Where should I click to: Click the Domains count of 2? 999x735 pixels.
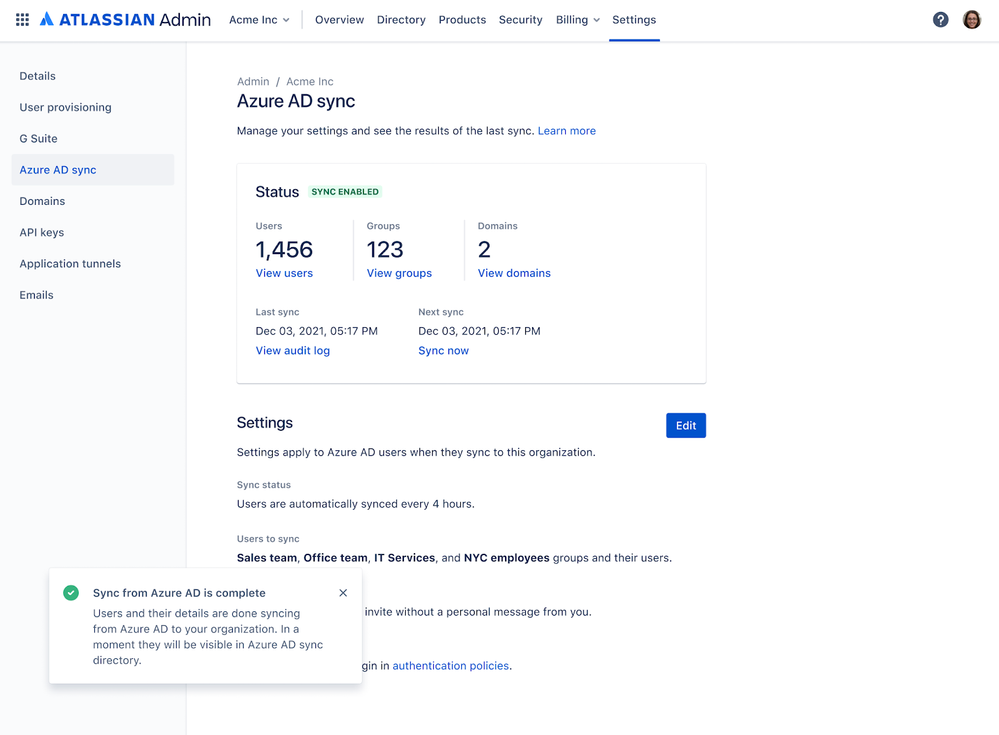click(x=484, y=250)
